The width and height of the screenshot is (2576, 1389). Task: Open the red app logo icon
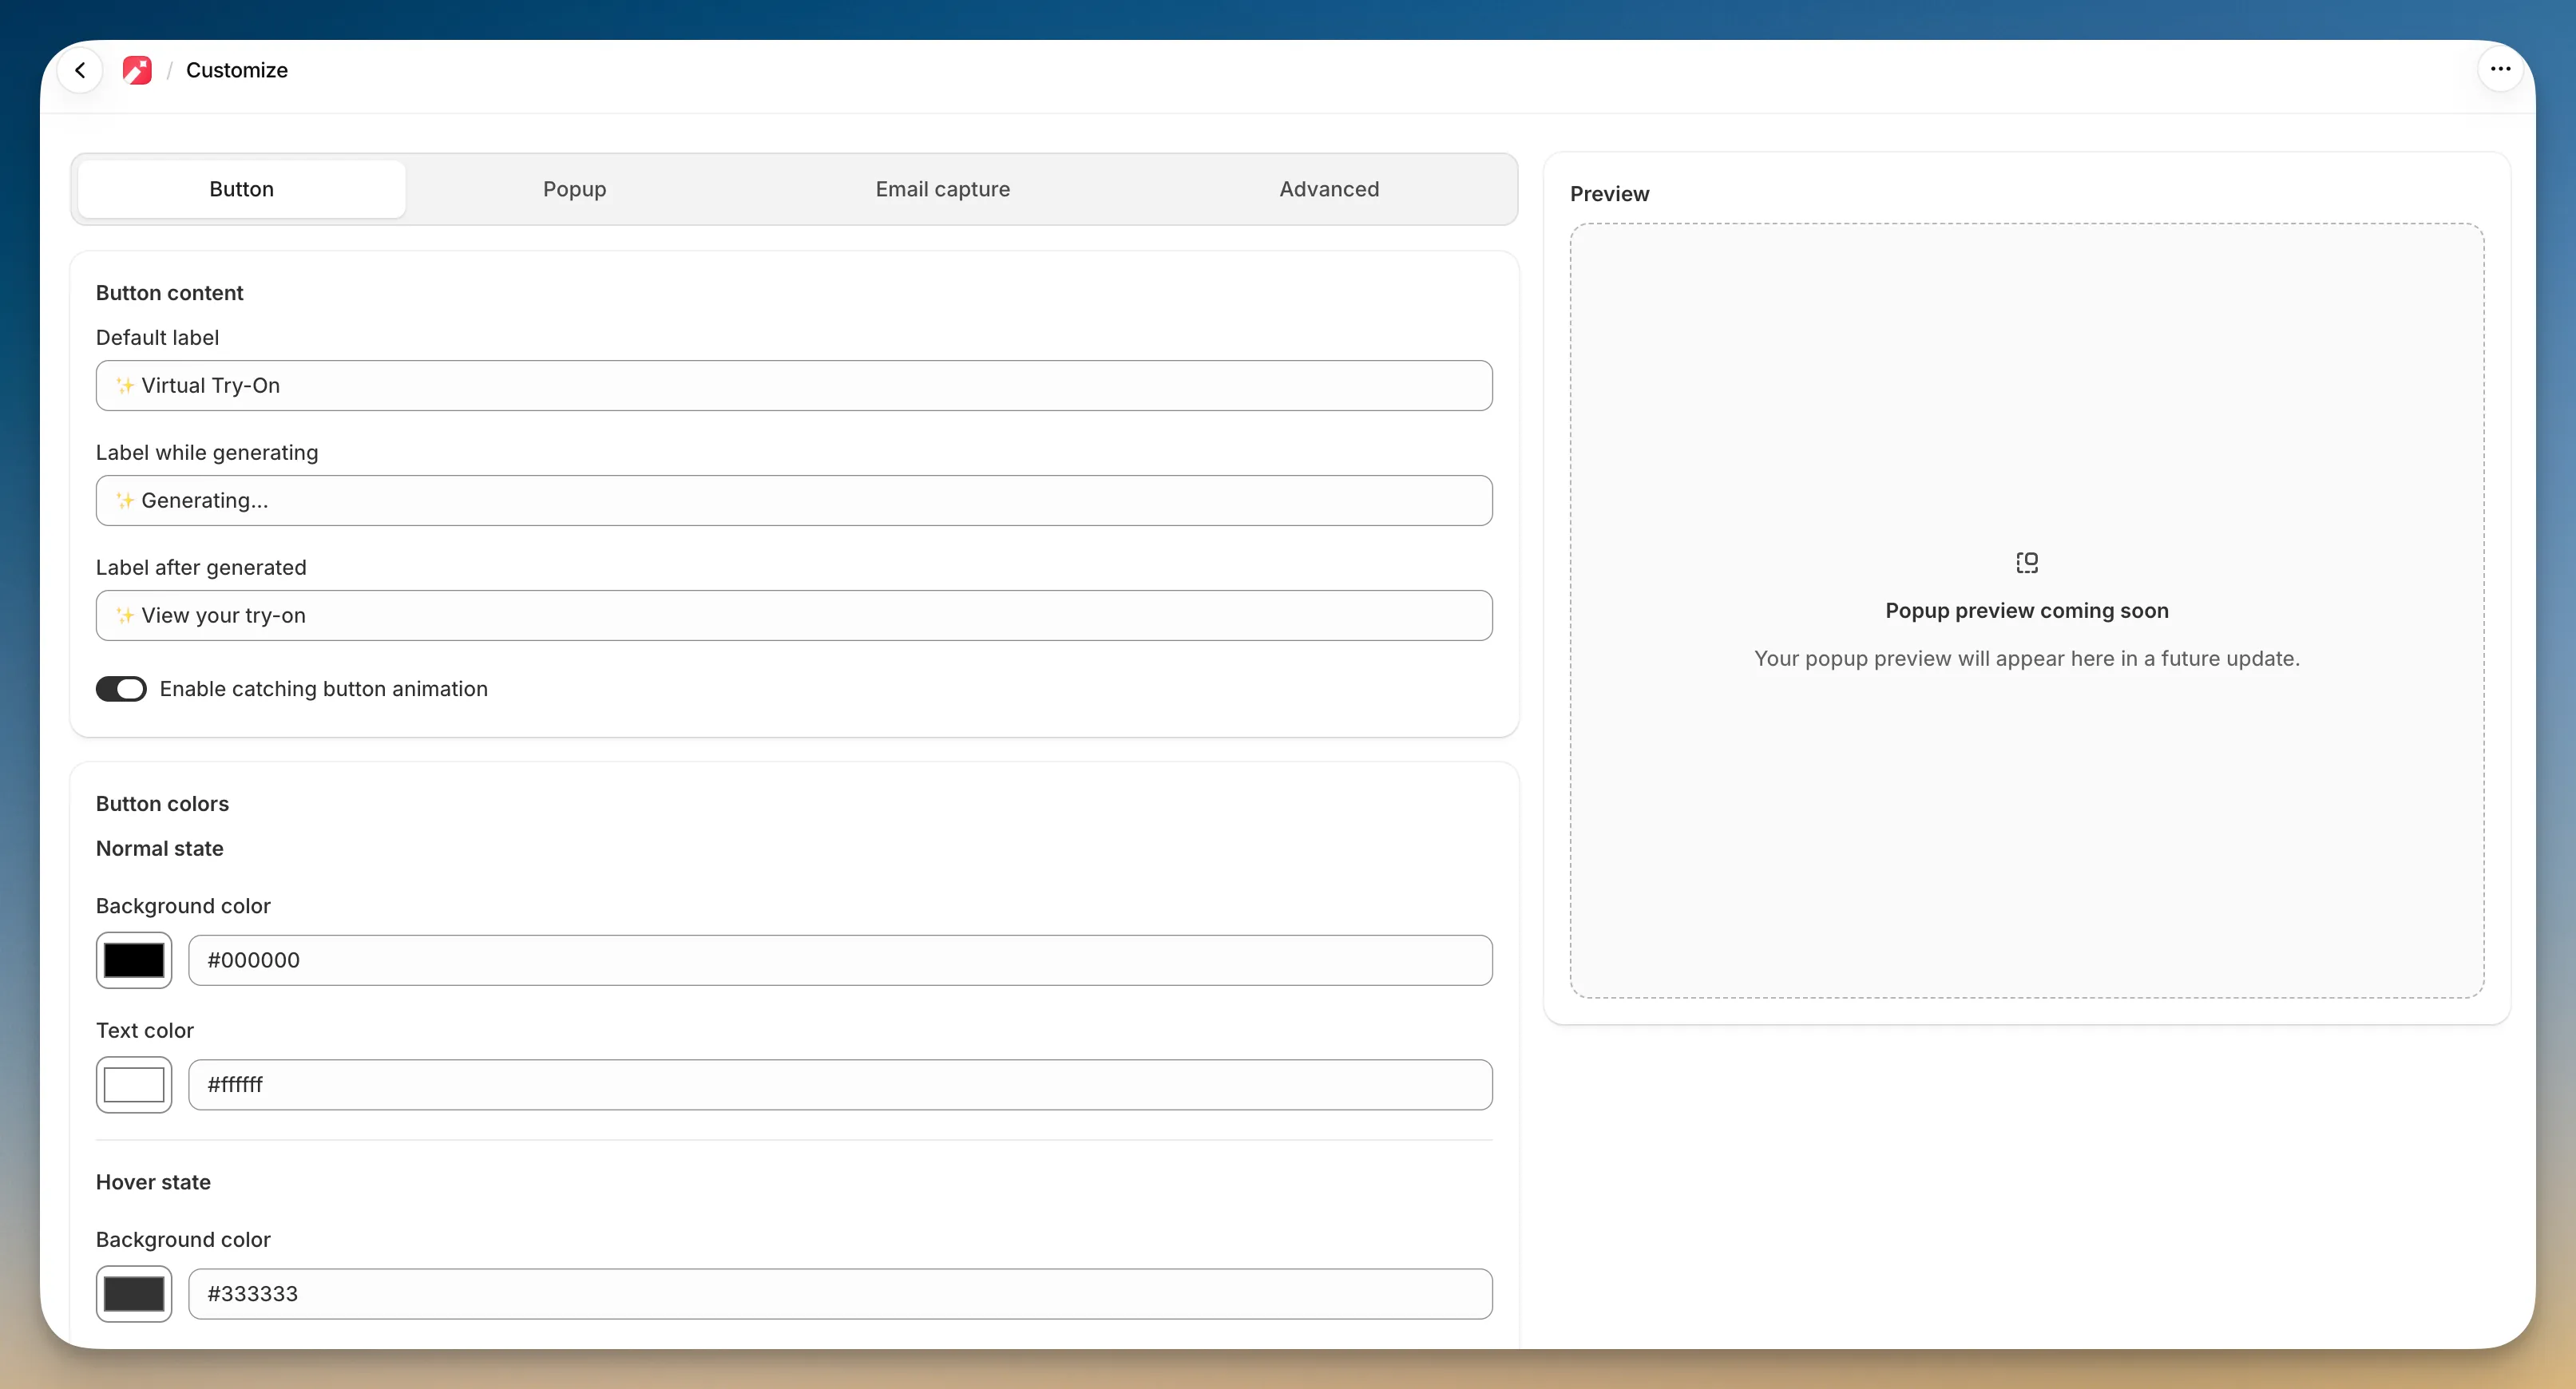pos(137,70)
